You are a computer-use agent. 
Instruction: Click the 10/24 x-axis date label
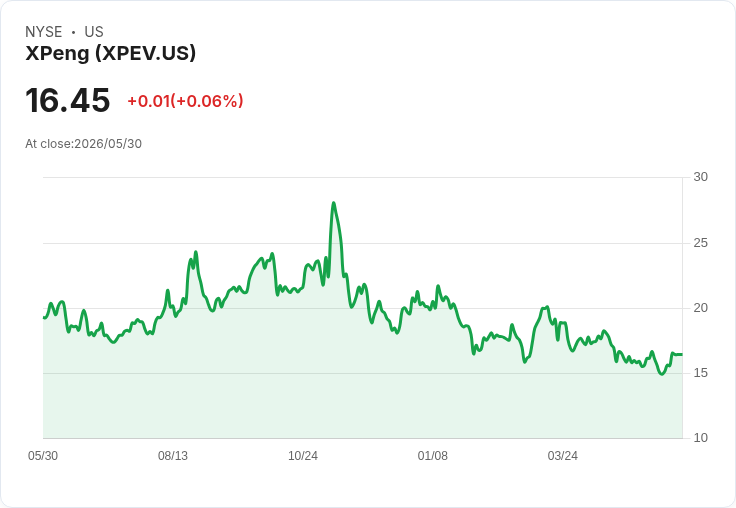click(303, 456)
